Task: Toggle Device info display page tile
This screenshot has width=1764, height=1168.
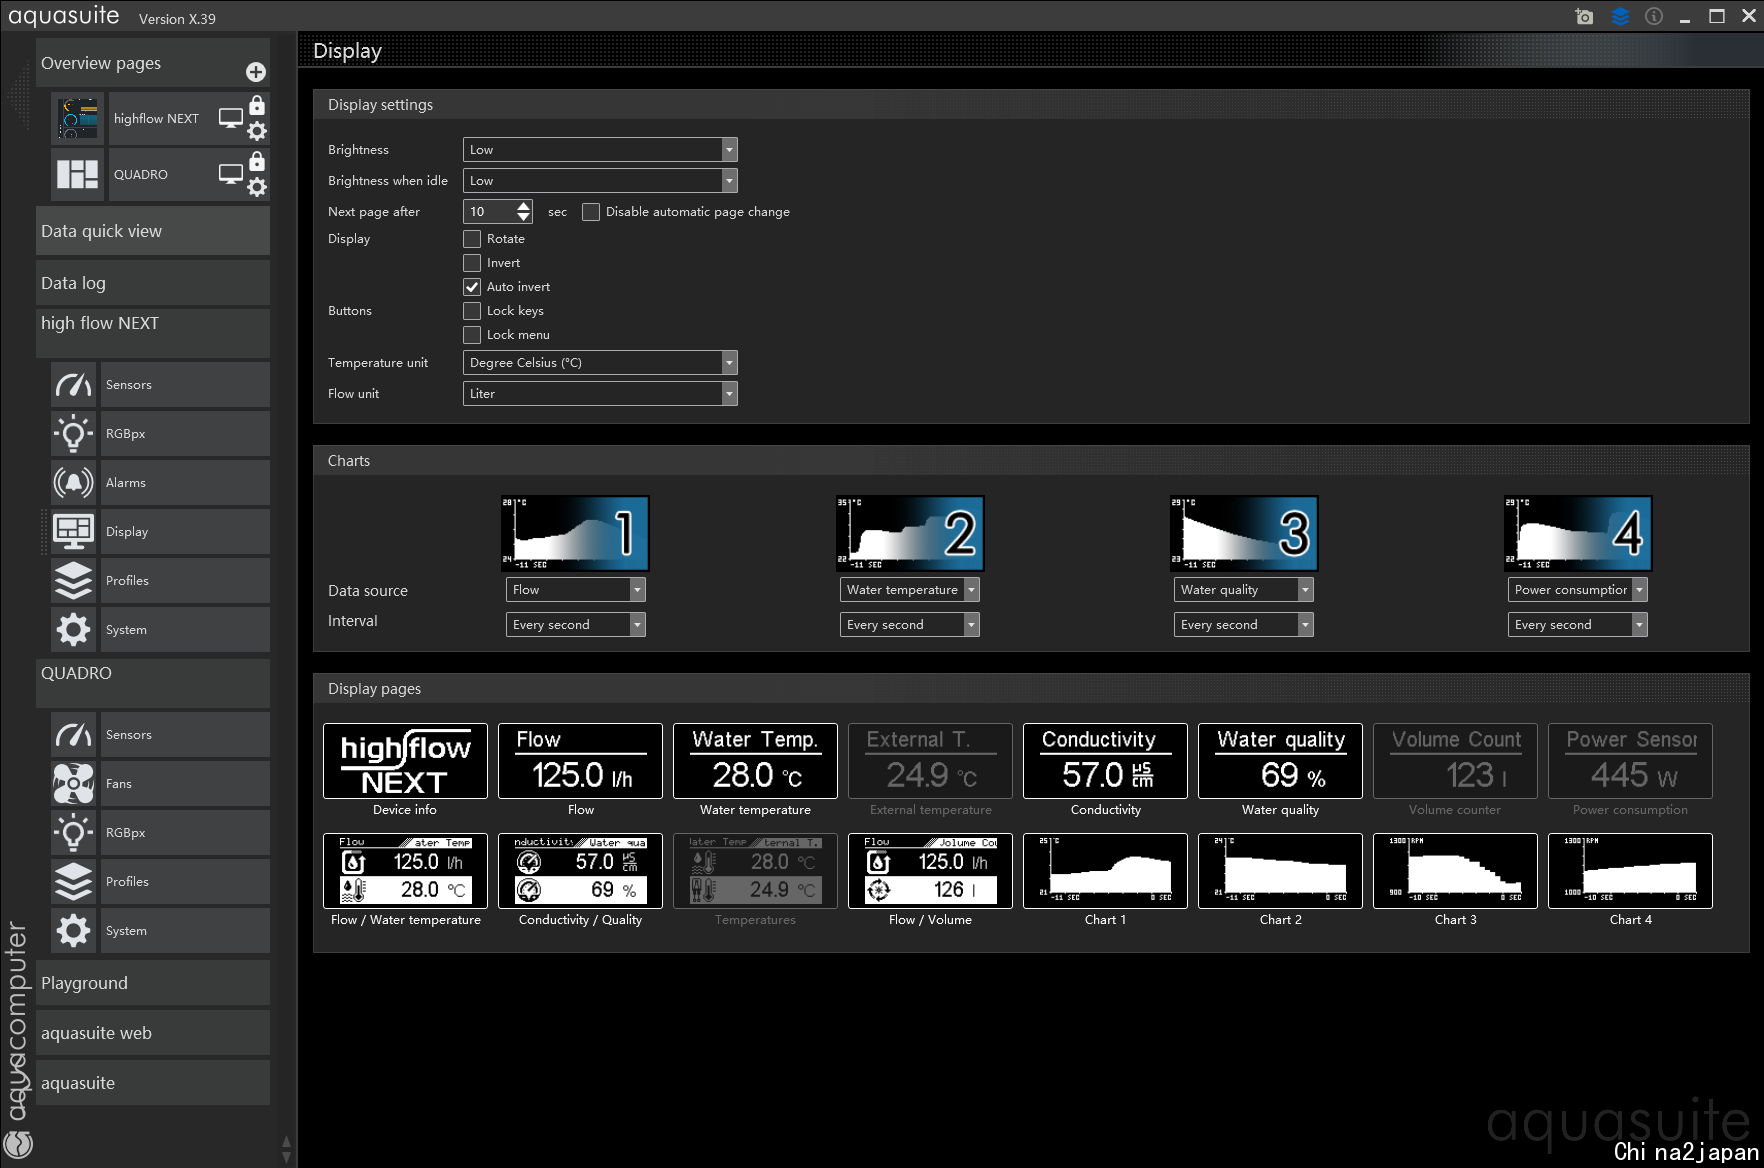Action: [x=405, y=761]
